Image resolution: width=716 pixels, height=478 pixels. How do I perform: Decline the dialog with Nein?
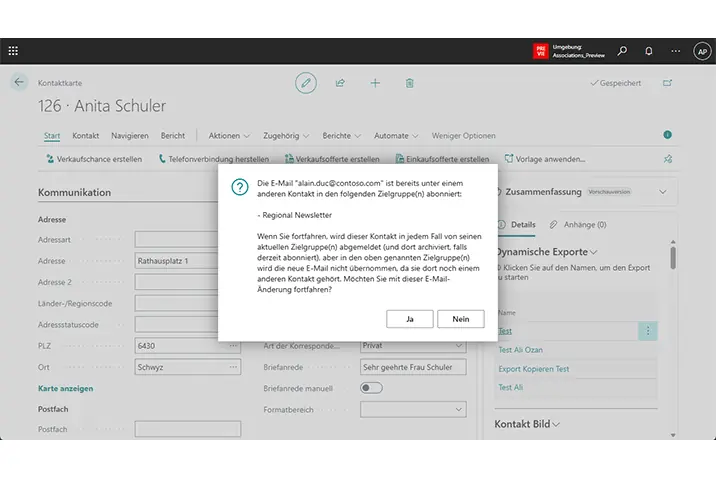tap(461, 319)
